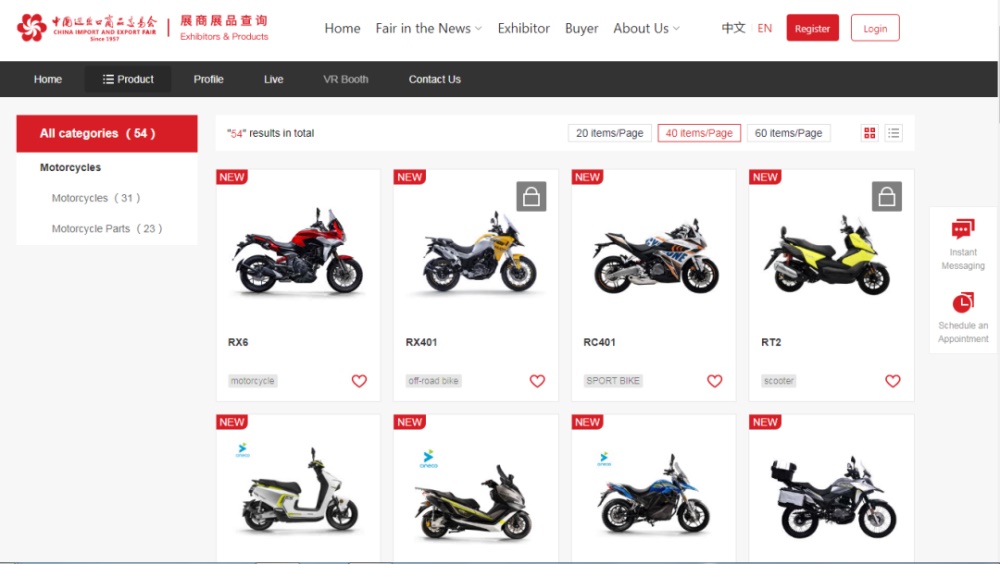
Task: Go to Home in top navigation
Action: (x=342, y=28)
